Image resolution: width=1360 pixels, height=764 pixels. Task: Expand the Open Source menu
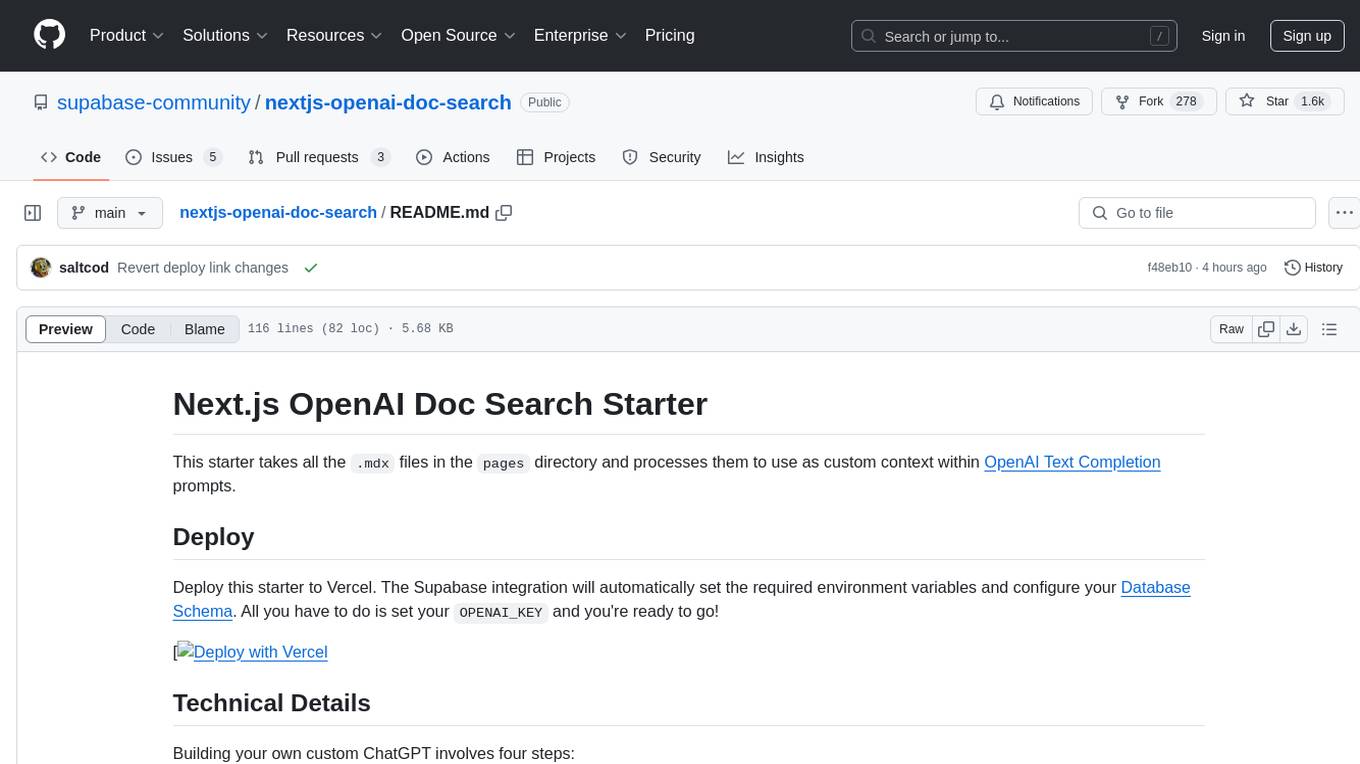(x=458, y=35)
